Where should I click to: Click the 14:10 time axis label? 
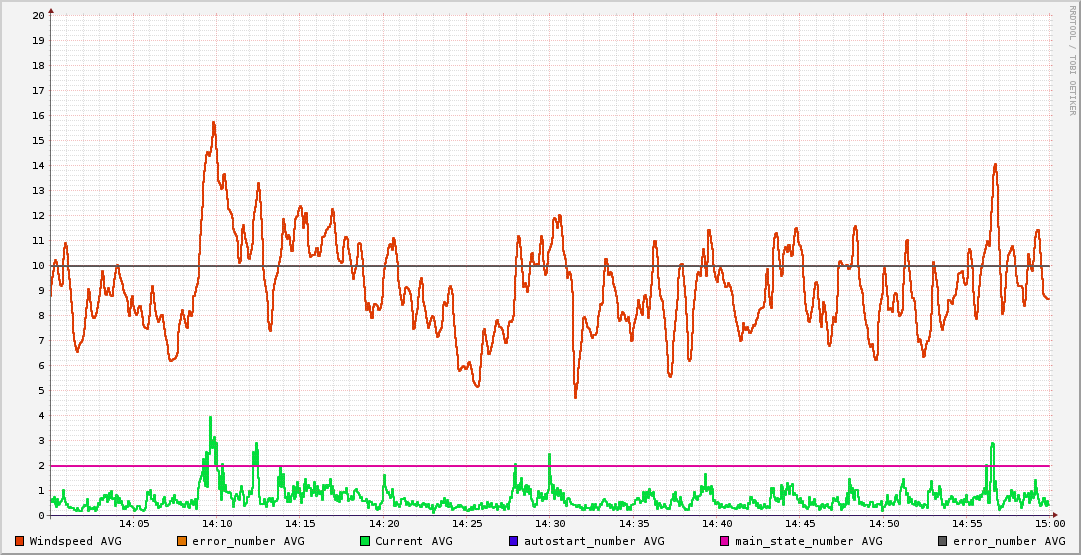(x=217, y=524)
